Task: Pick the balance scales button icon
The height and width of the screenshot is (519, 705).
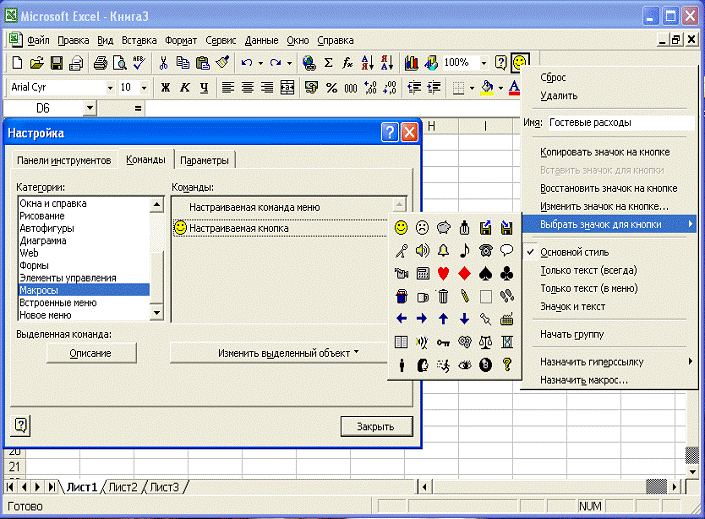Action: (485, 342)
